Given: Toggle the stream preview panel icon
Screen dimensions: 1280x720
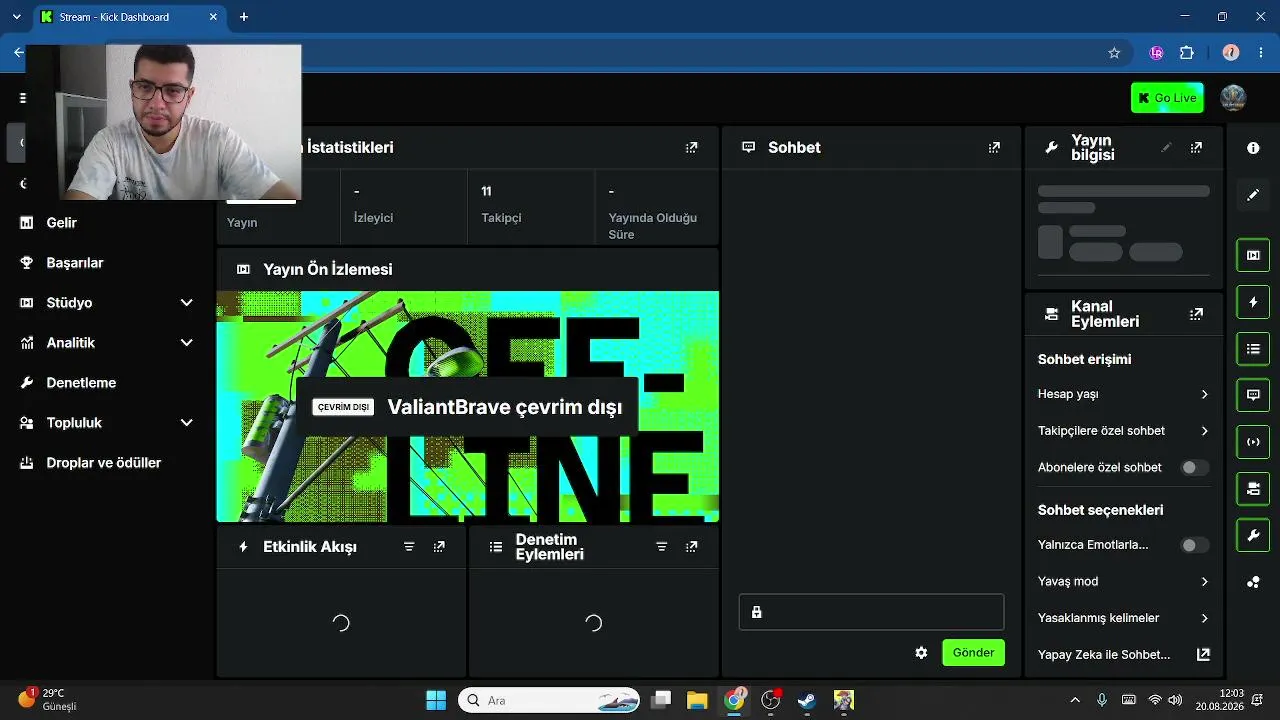Looking at the screenshot, I should click(1253, 255).
